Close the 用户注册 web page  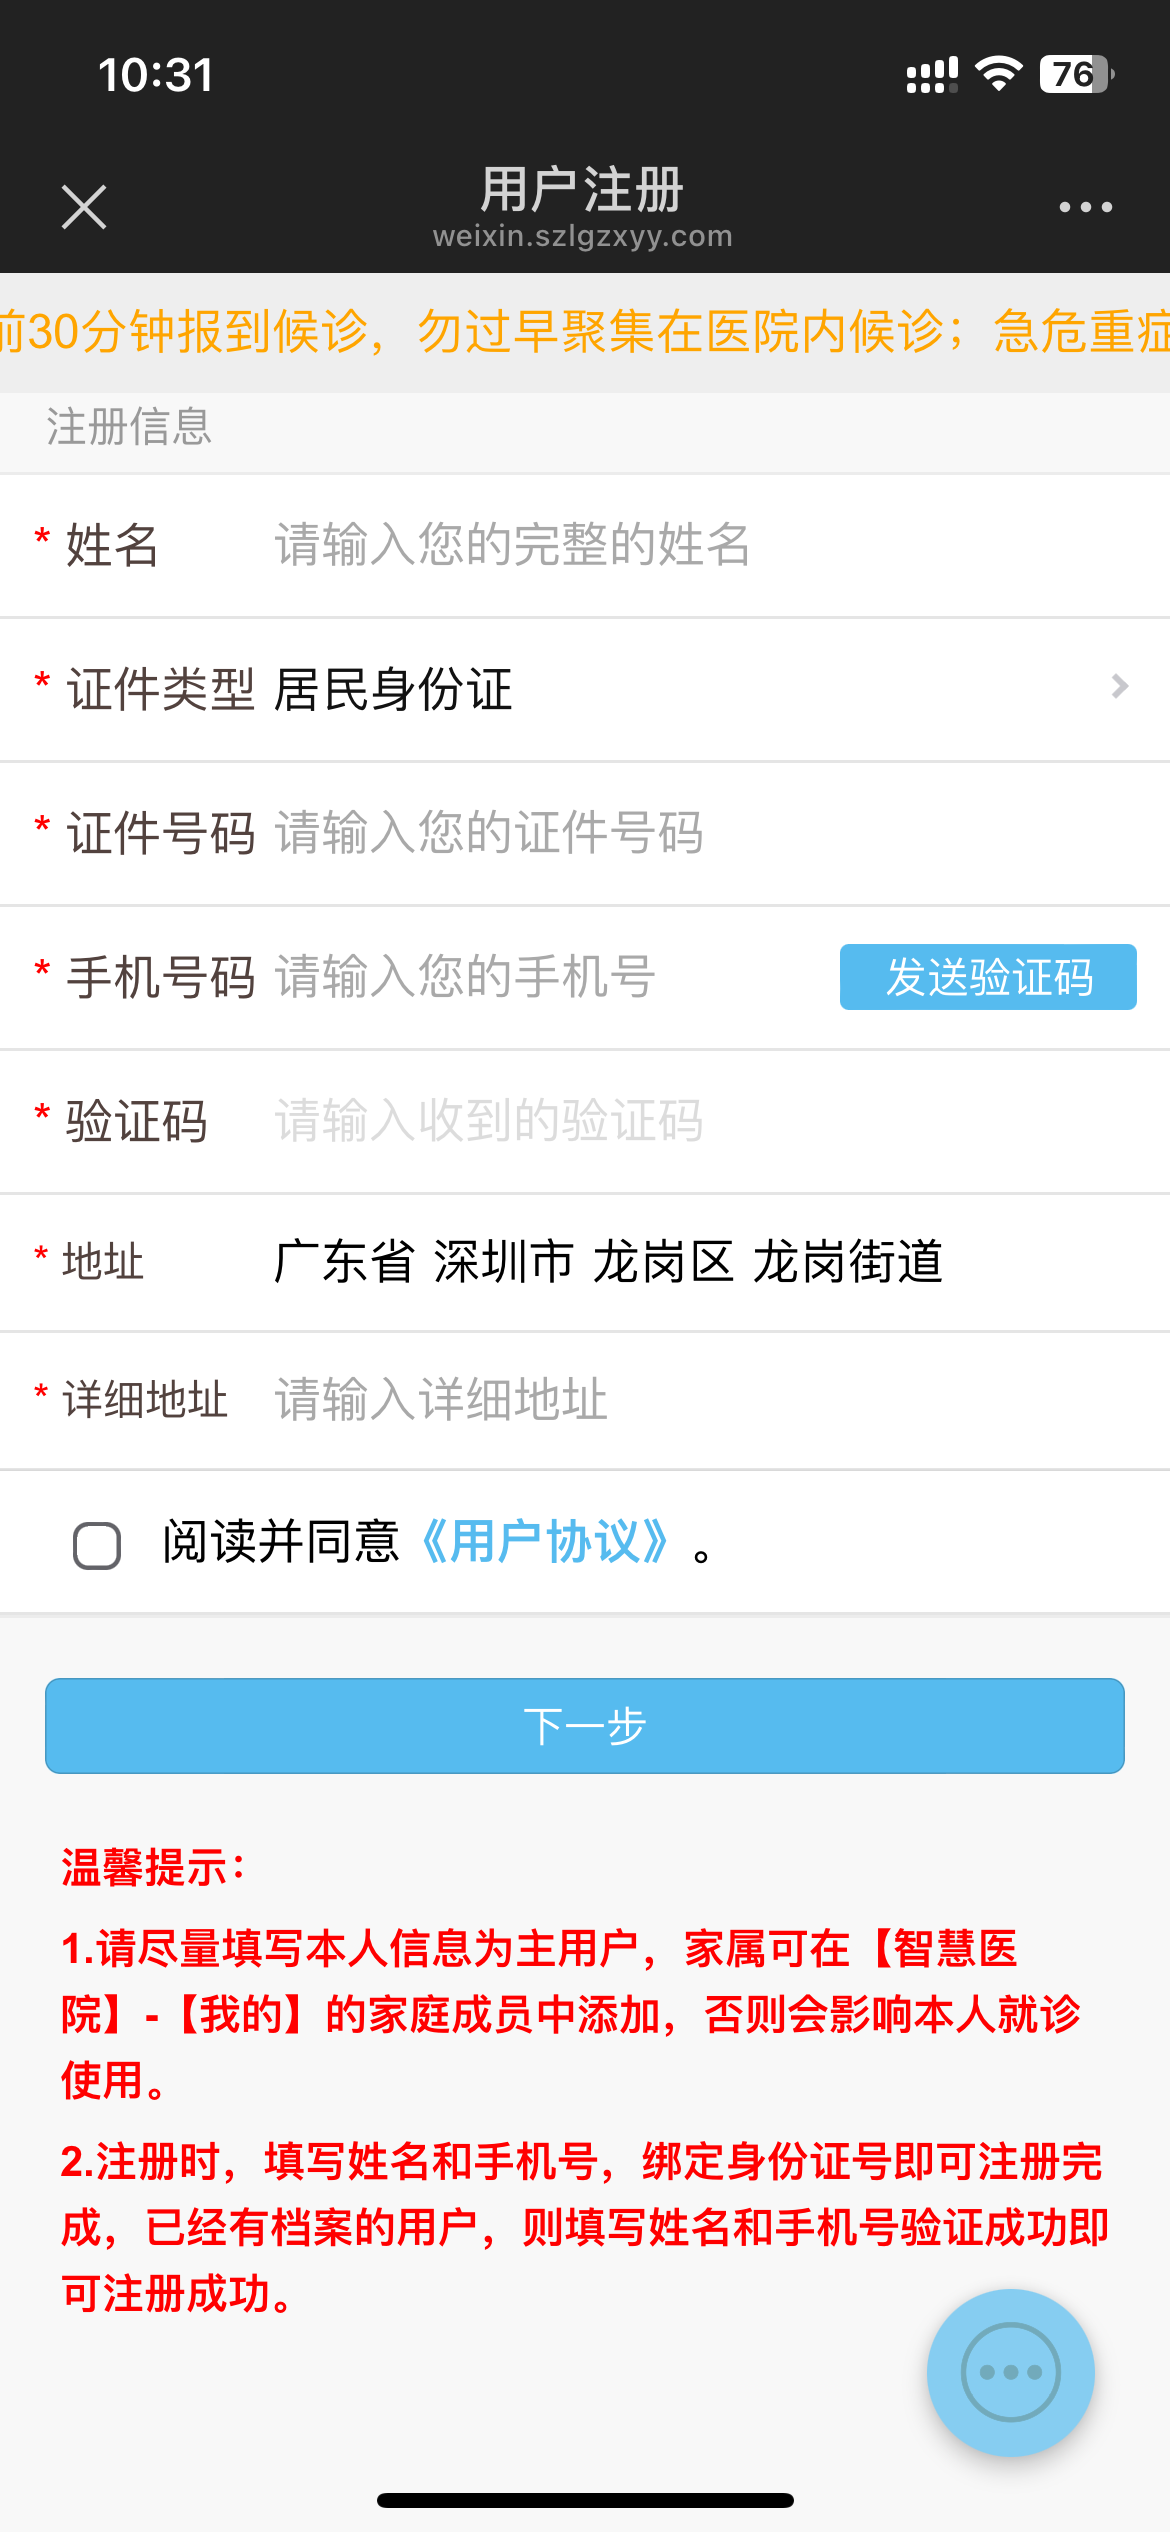coord(84,207)
